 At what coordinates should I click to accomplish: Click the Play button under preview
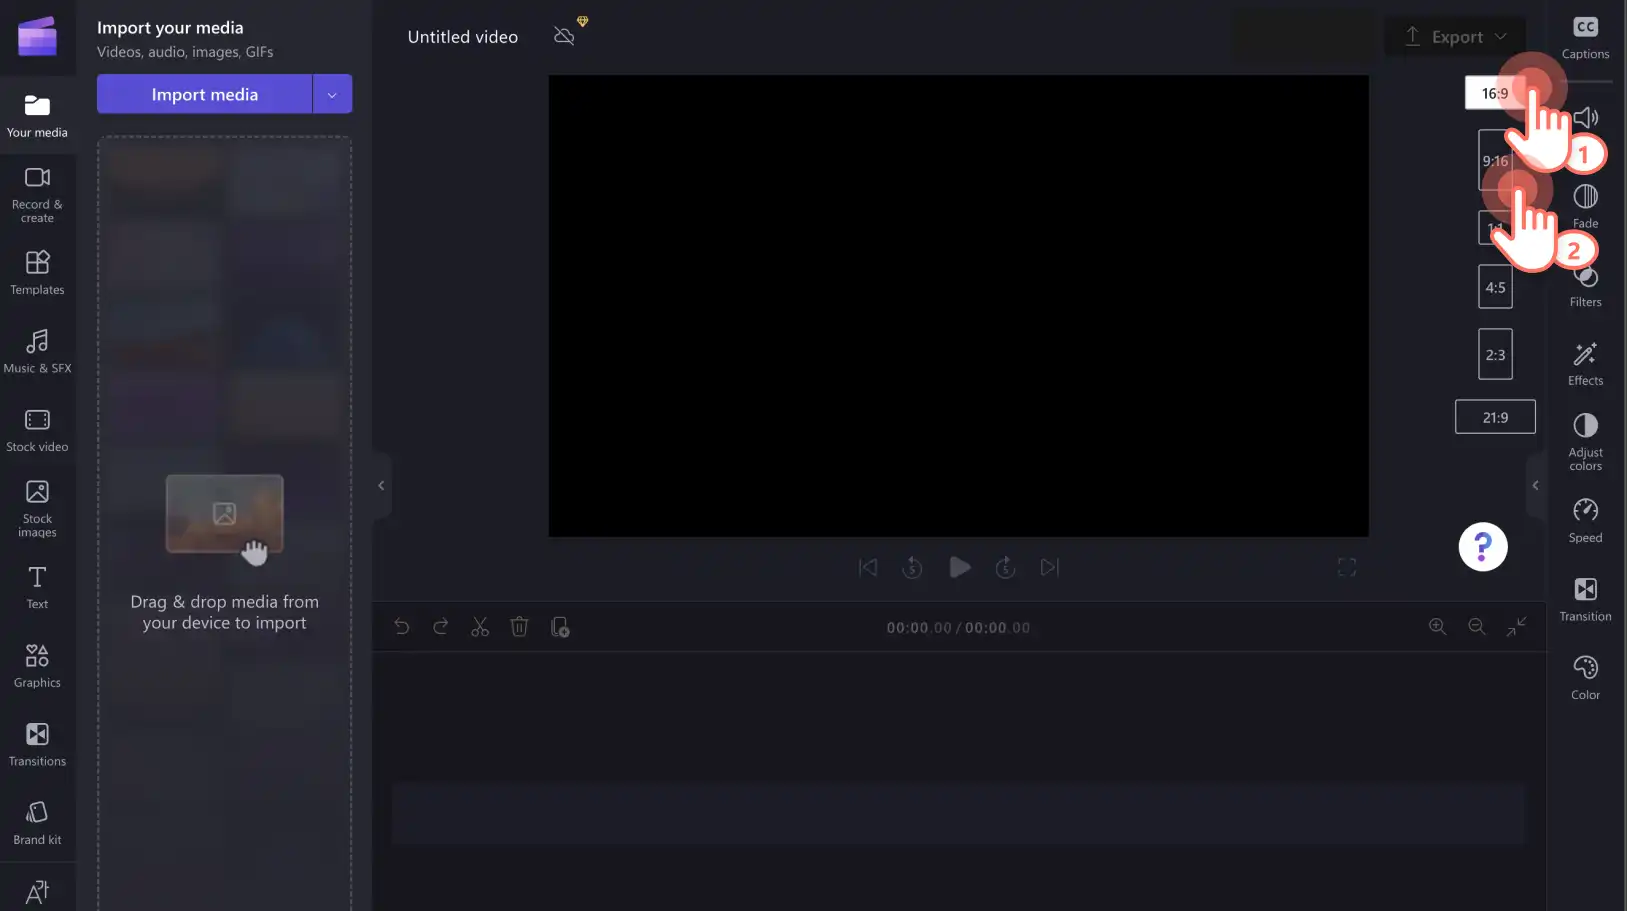(959, 567)
